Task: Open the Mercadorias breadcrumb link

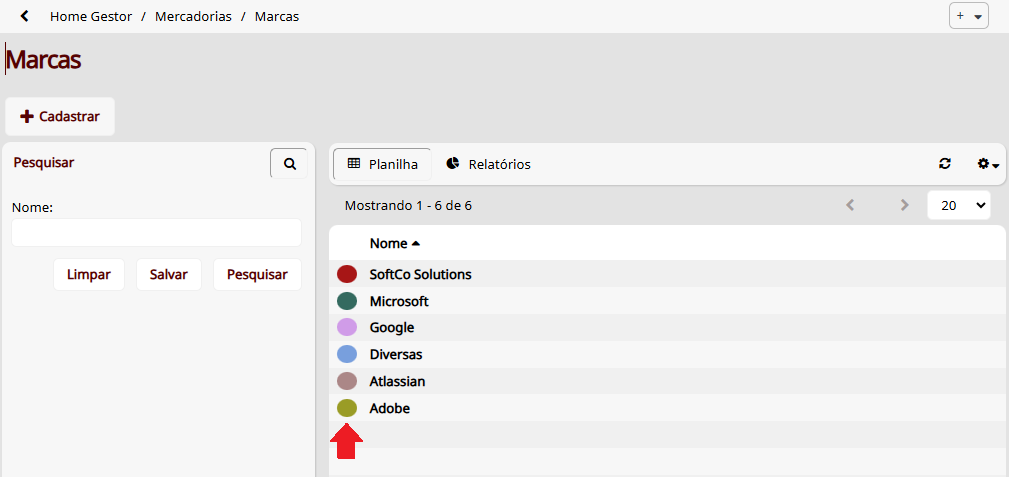Action: (193, 17)
